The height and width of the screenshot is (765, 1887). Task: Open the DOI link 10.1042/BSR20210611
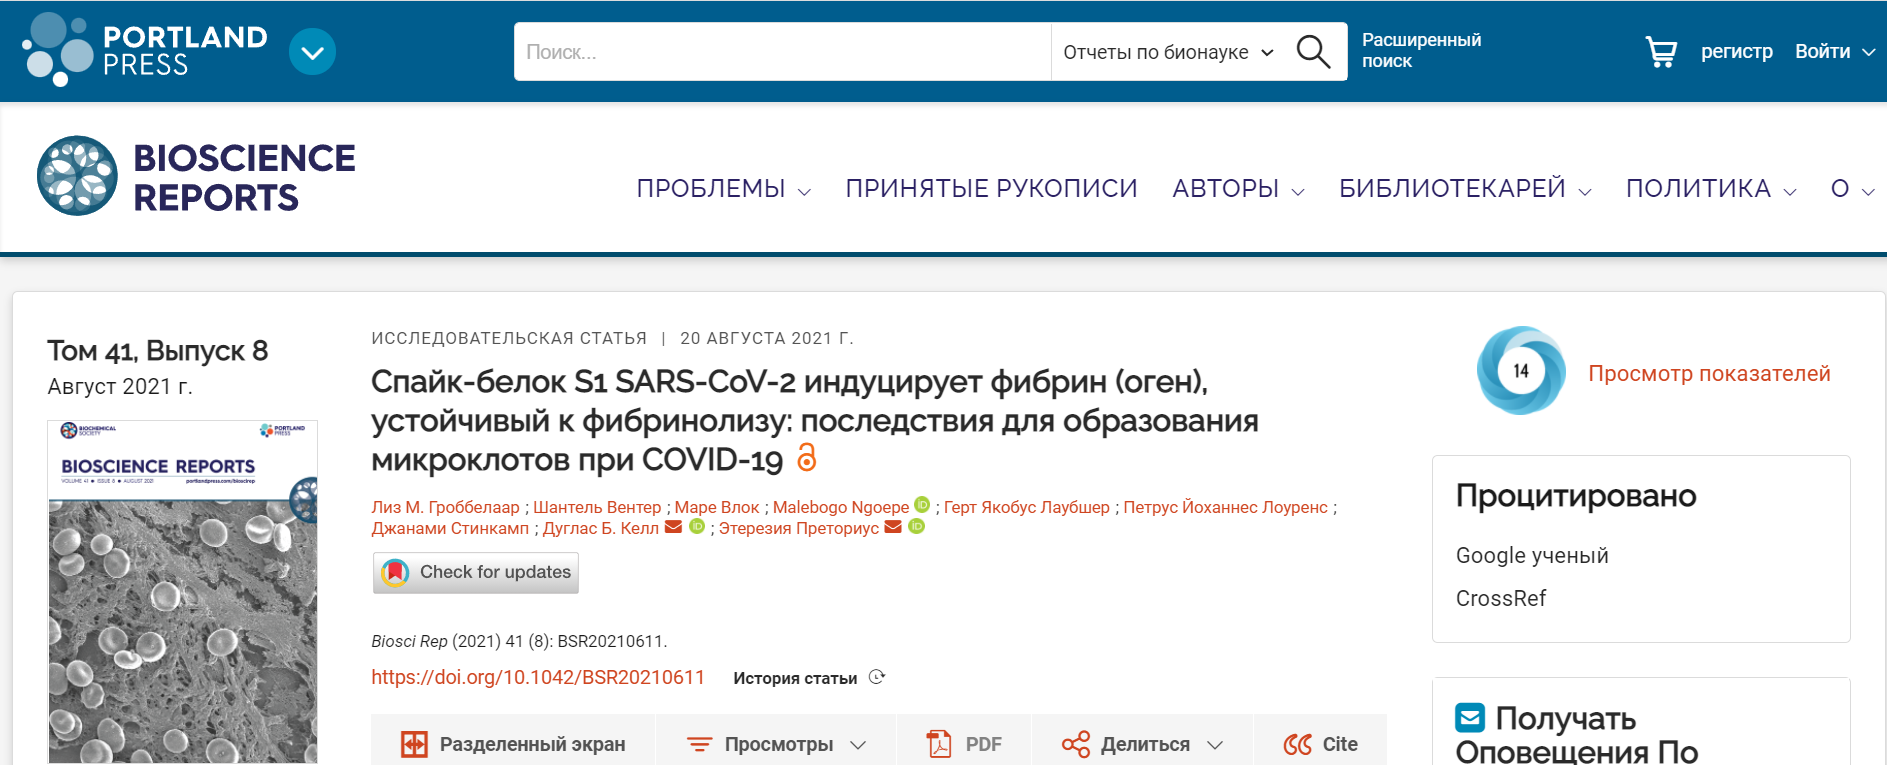click(x=538, y=677)
